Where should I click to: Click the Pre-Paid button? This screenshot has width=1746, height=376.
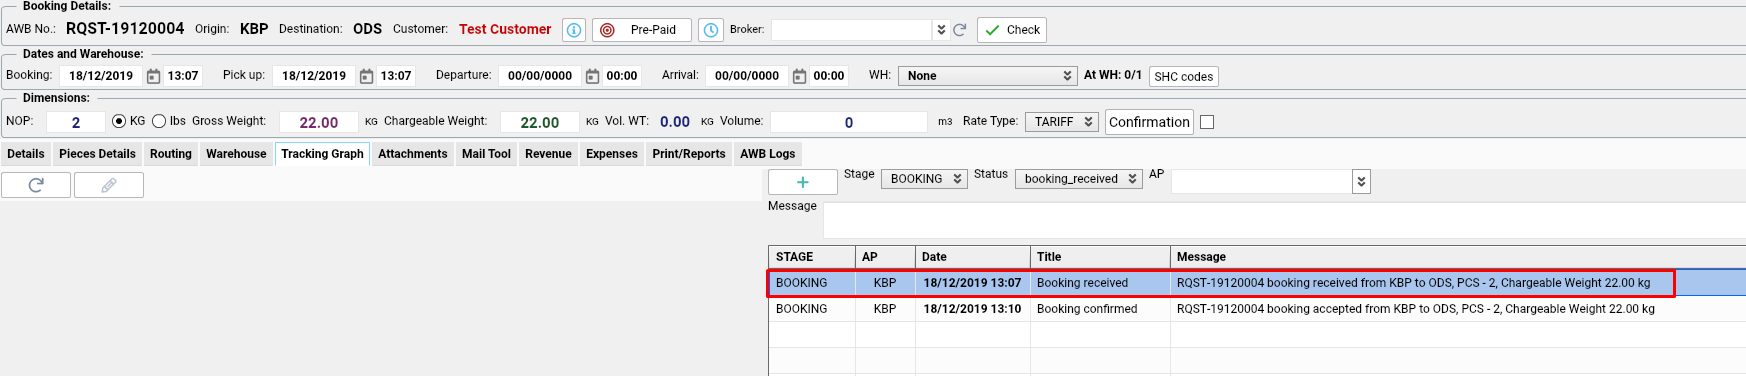coord(642,30)
